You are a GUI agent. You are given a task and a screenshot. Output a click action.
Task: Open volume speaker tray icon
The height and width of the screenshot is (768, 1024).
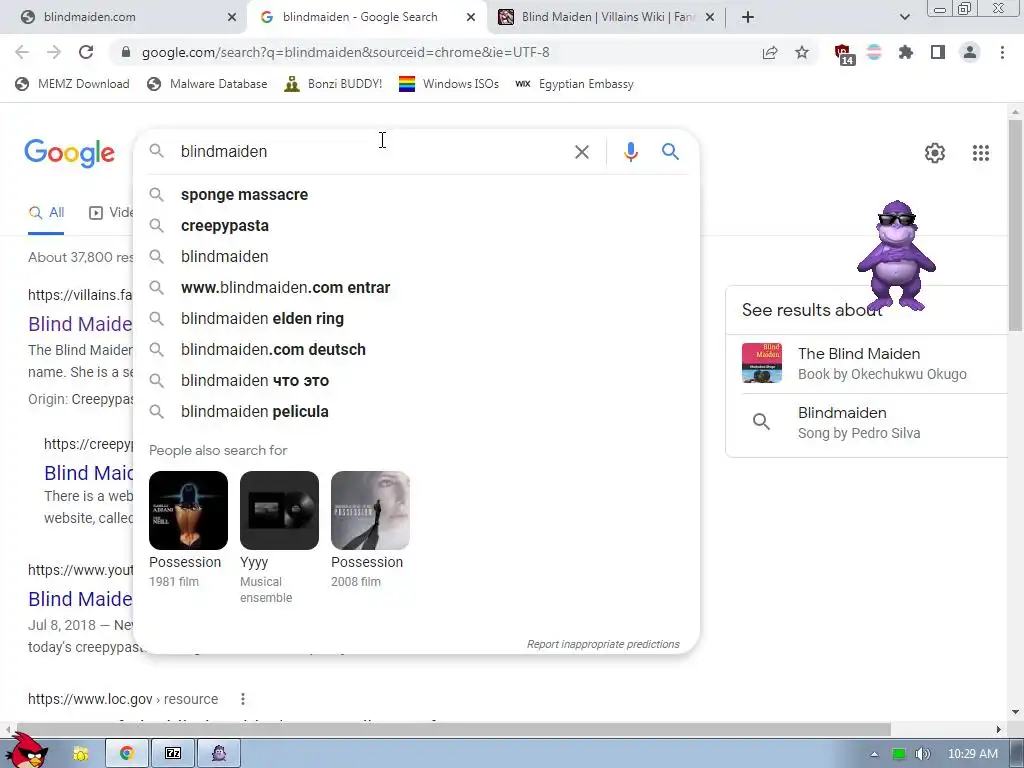(x=922, y=754)
